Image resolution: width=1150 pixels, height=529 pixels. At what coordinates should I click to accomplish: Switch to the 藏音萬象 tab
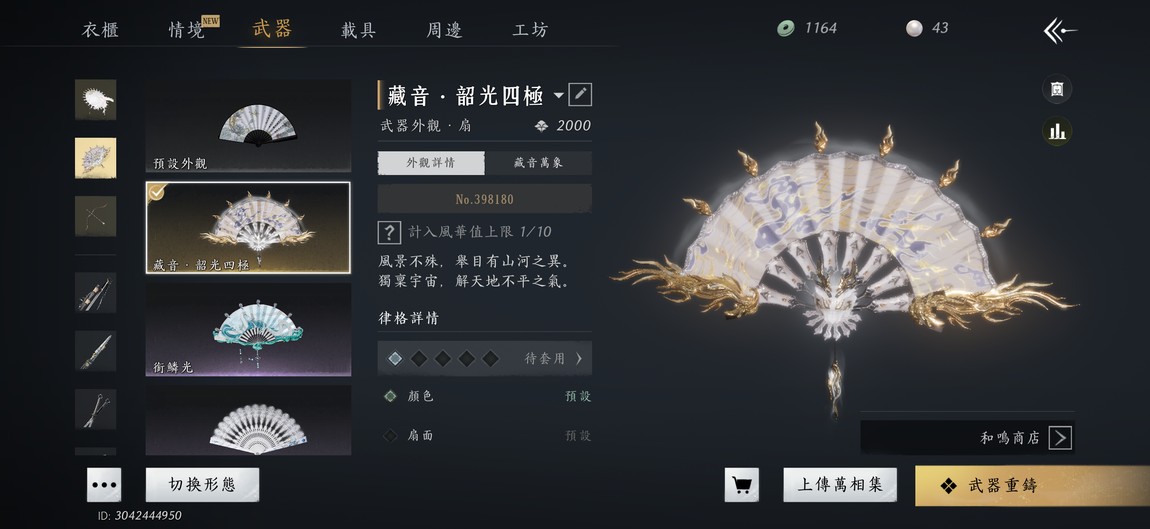538,163
